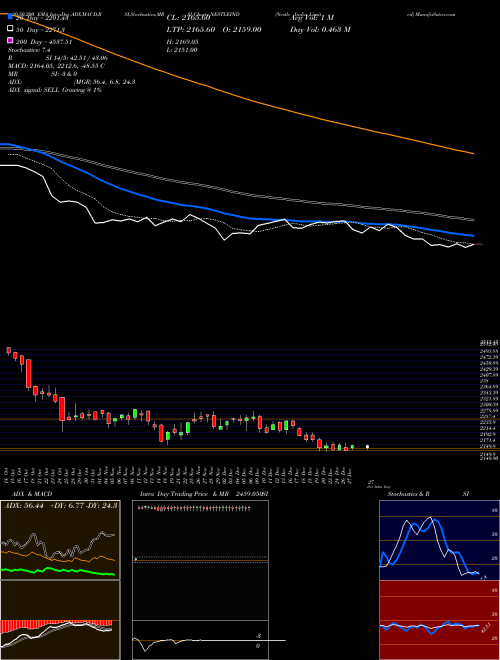500x660 pixels.
Task: Click the magenta 200 Day legend swatch
Action: coord(10,40)
